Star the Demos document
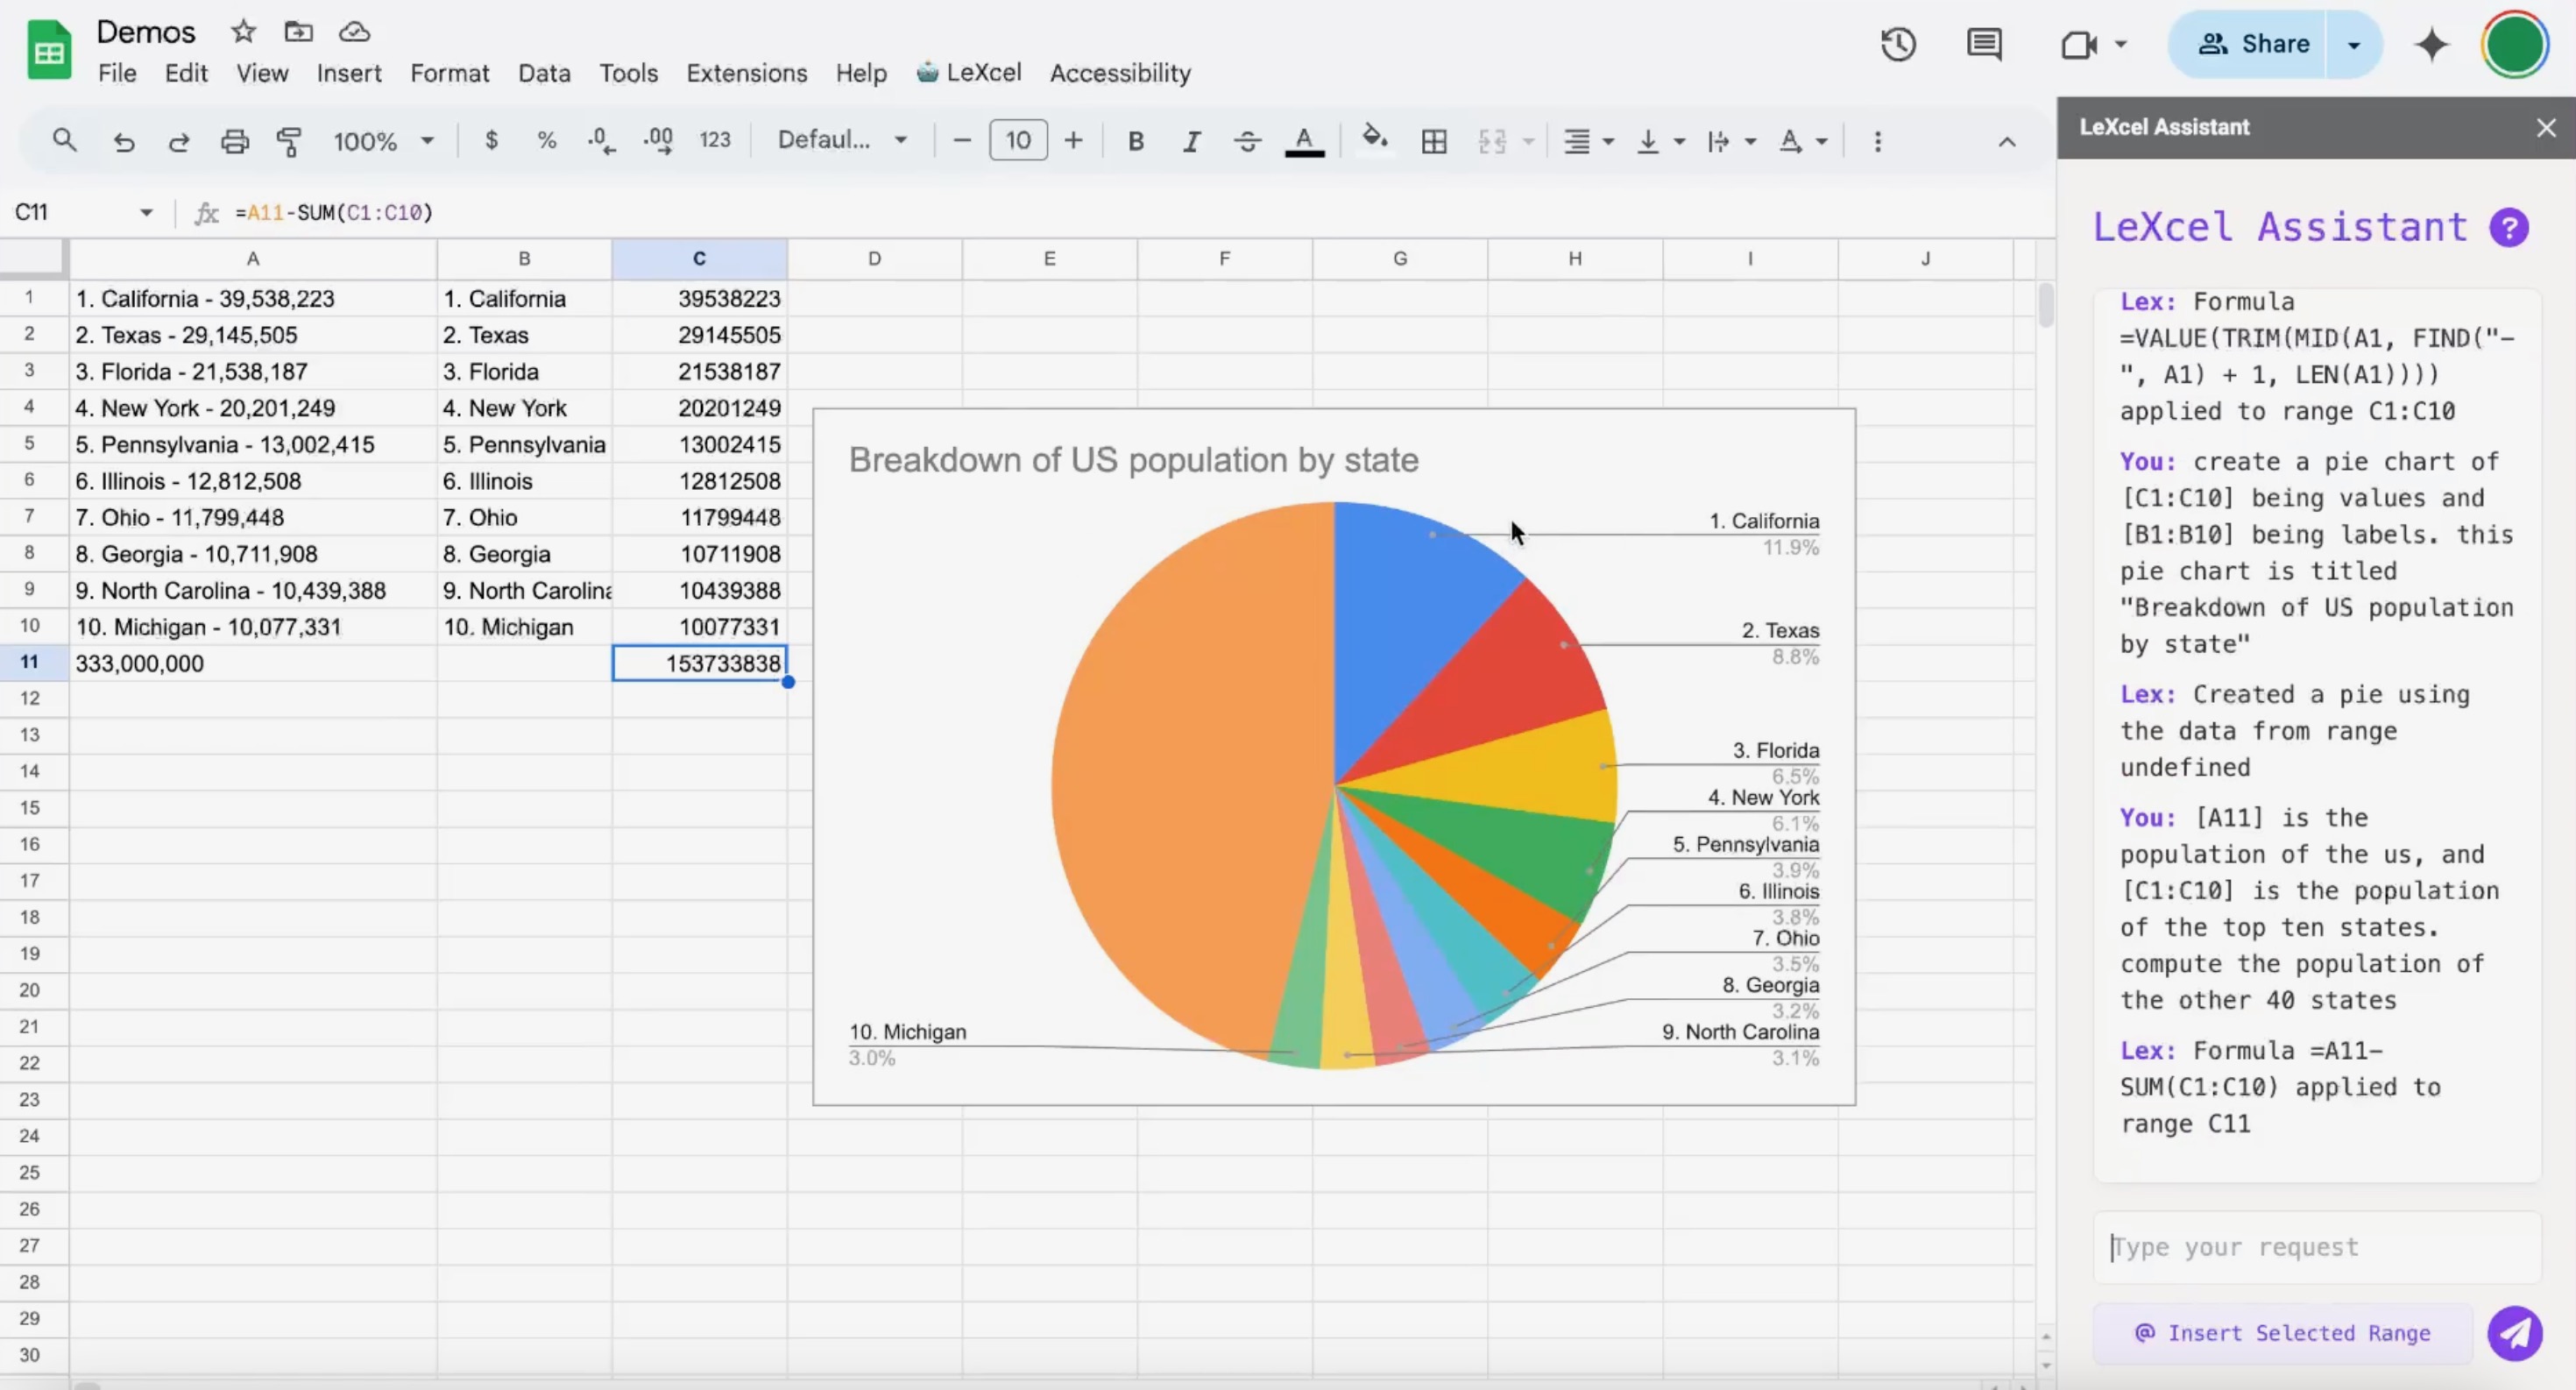Image resolution: width=2576 pixels, height=1390 pixels. click(243, 32)
